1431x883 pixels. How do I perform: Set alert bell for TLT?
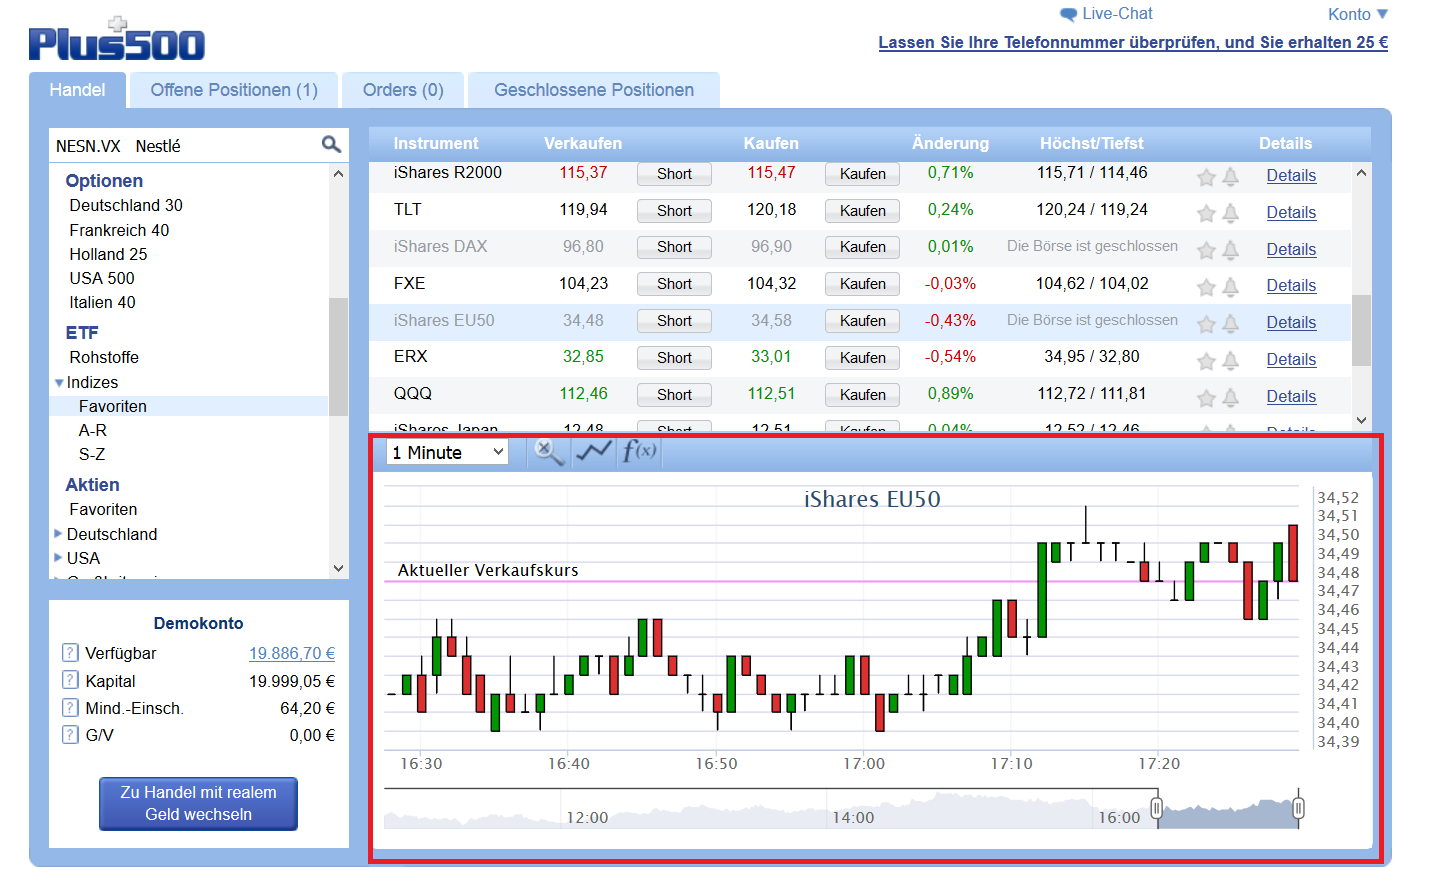pyautogui.click(x=1231, y=213)
